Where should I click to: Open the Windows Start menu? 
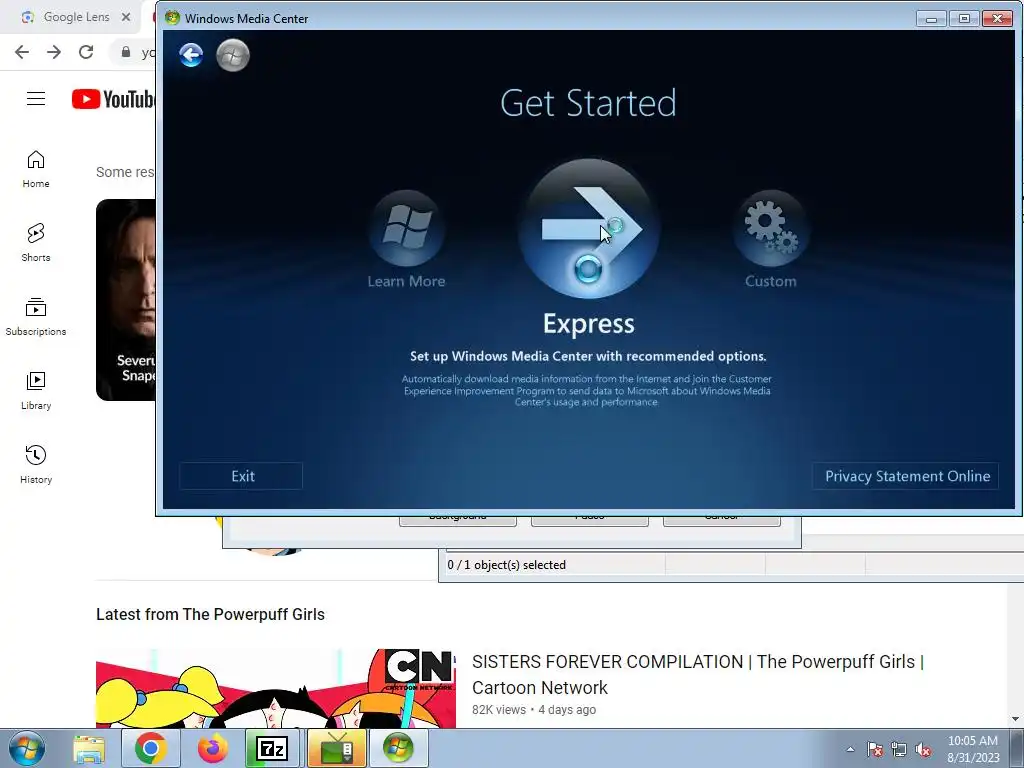point(27,749)
